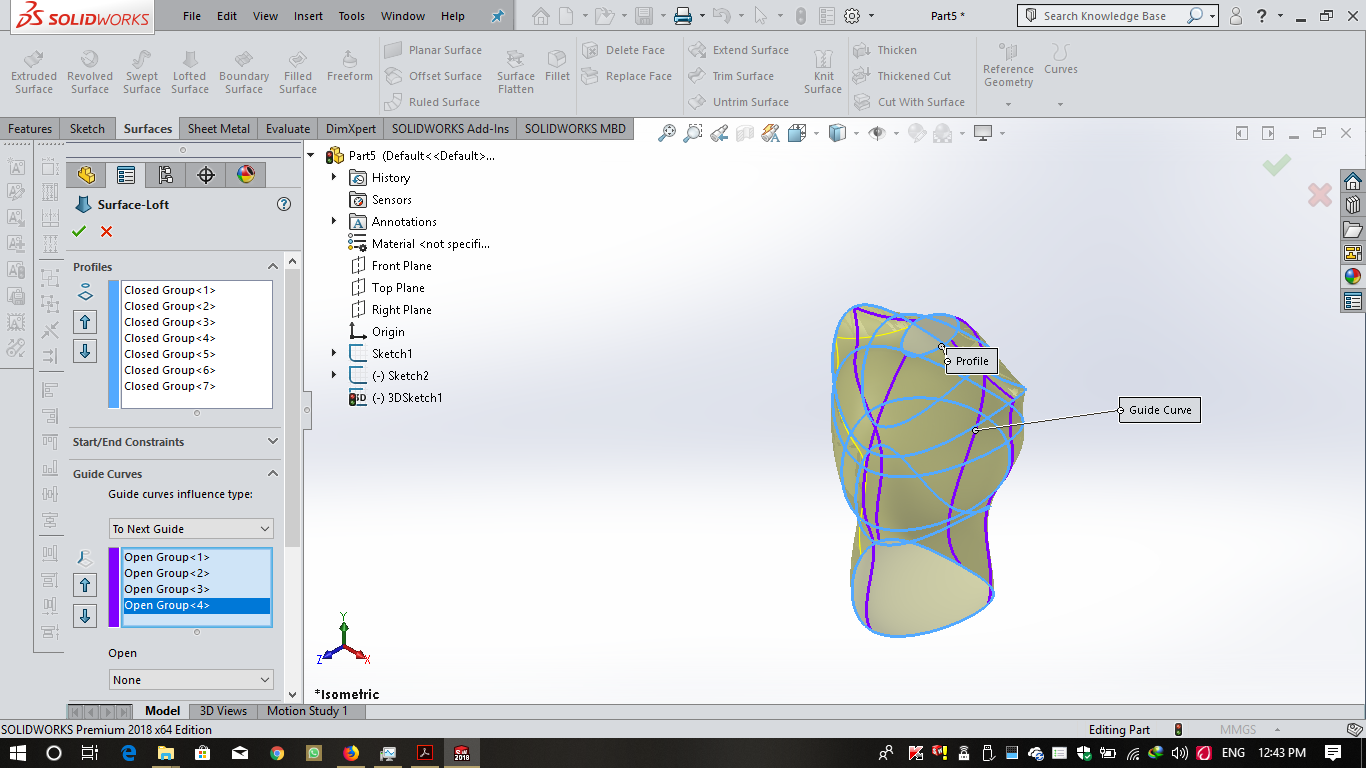Click Planar Surface command
Image resolution: width=1366 pixels, height=768 pixels.
click(433, 50)
